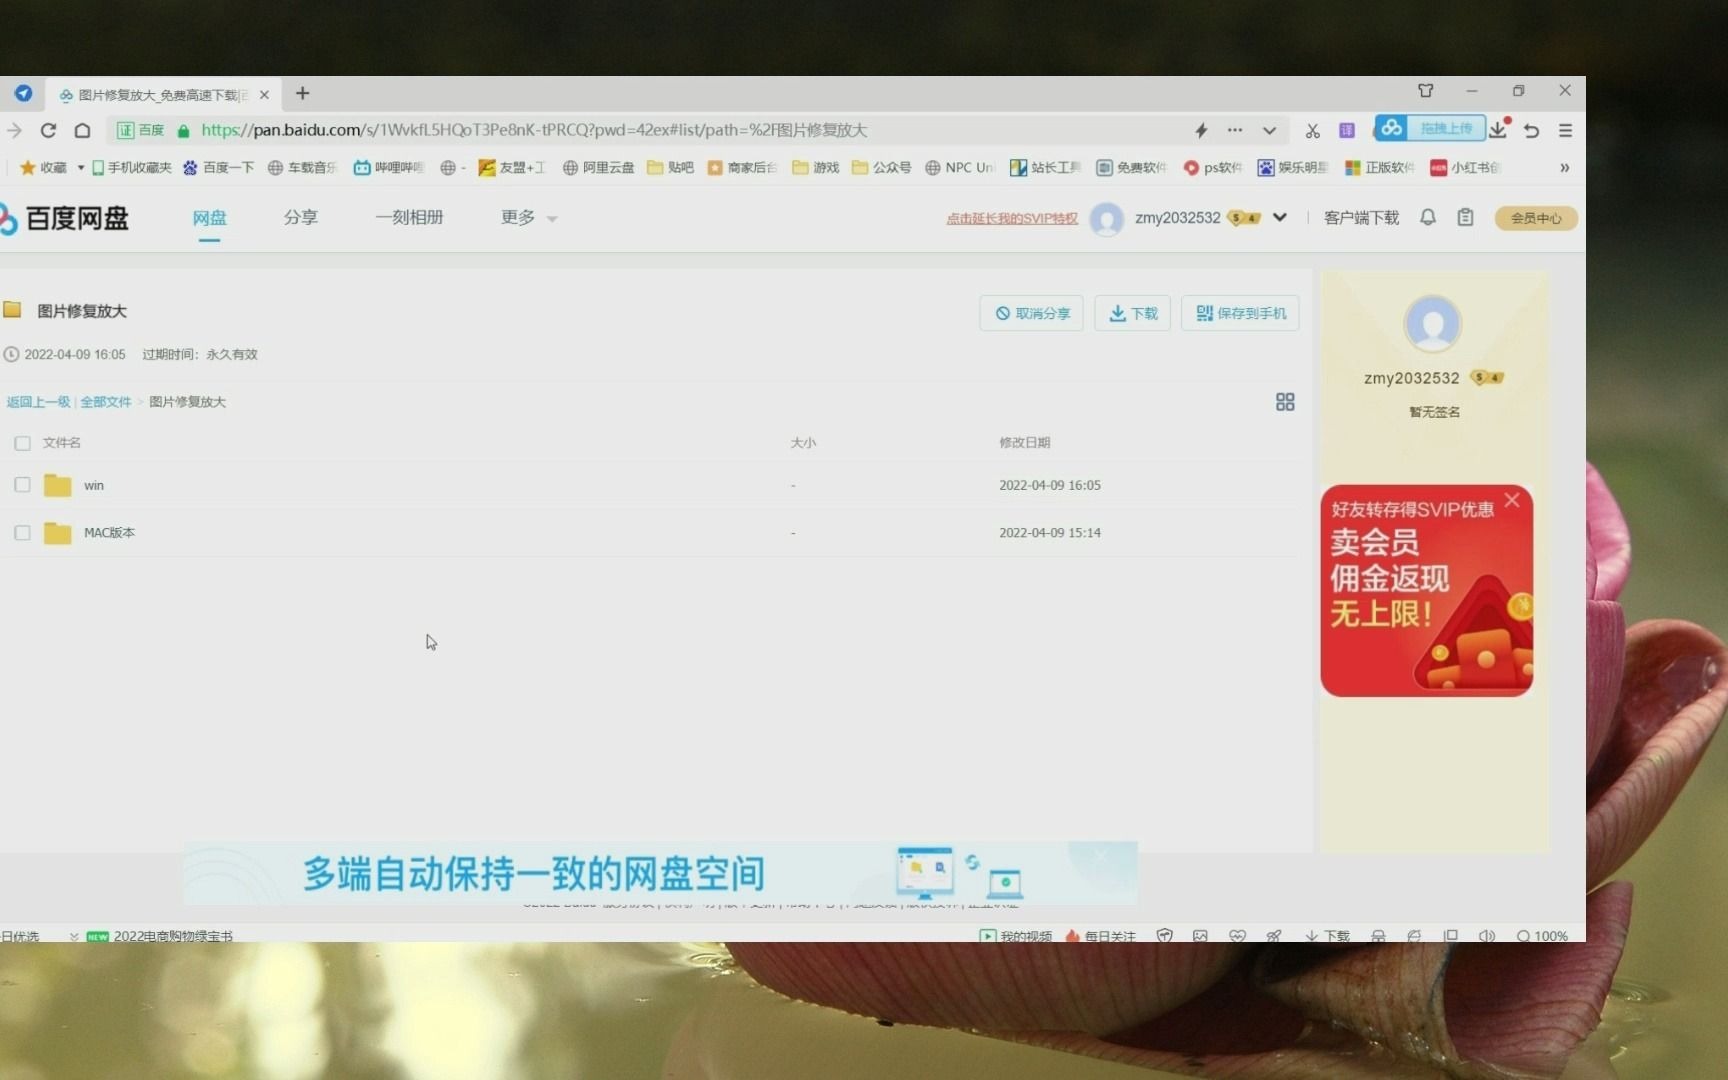Close the 图片修复放大 browser tab
The width and height of the screenshot is (1728, 1080).
pos(264,95)
